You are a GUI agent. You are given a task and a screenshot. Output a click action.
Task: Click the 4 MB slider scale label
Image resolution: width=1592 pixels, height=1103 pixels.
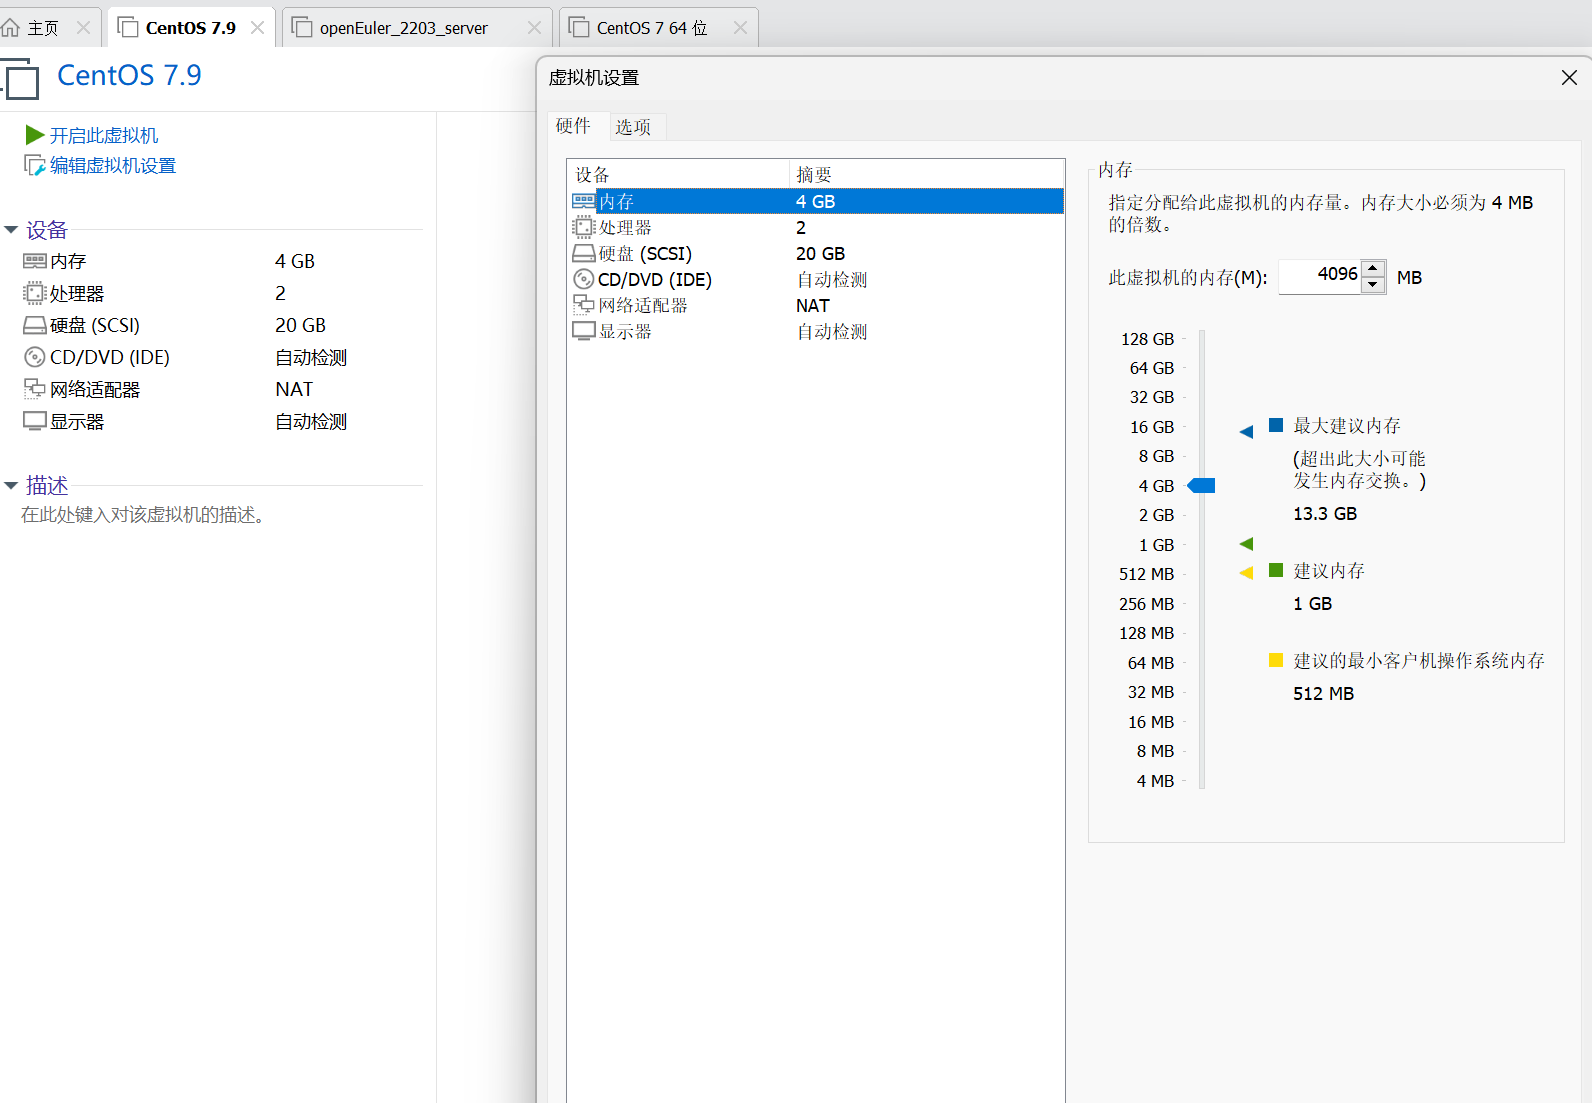pyautogui.click(x=1155, y=781)
